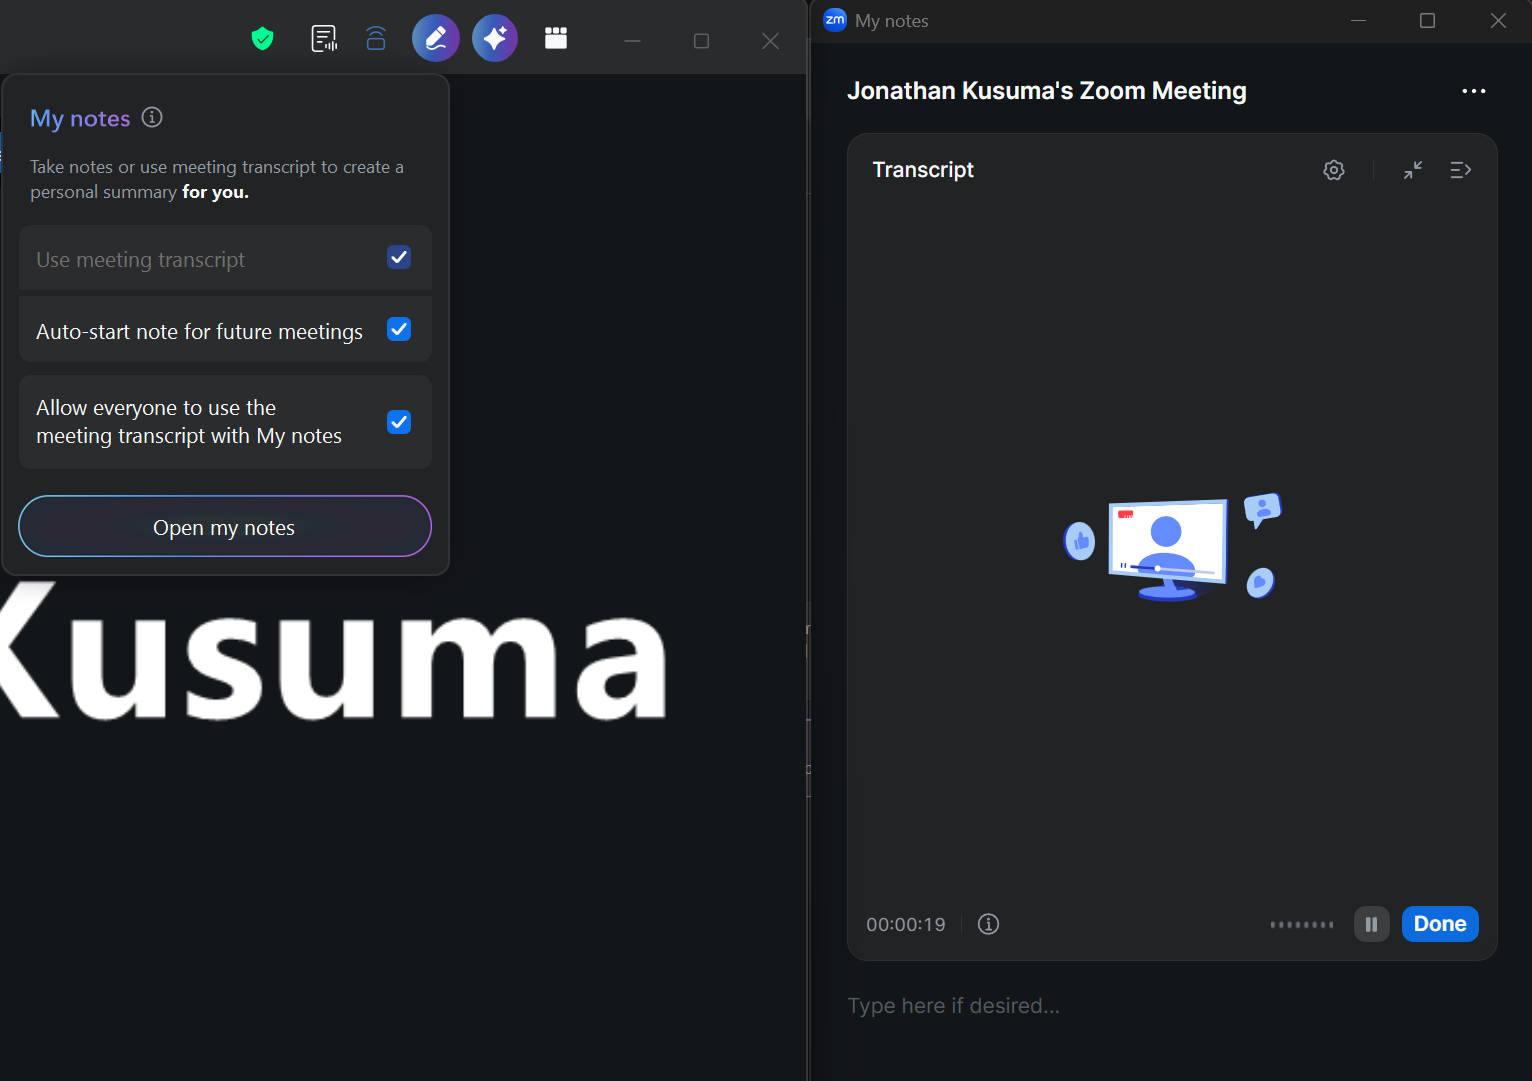Click the grid view layout icon

pos(556,38)
